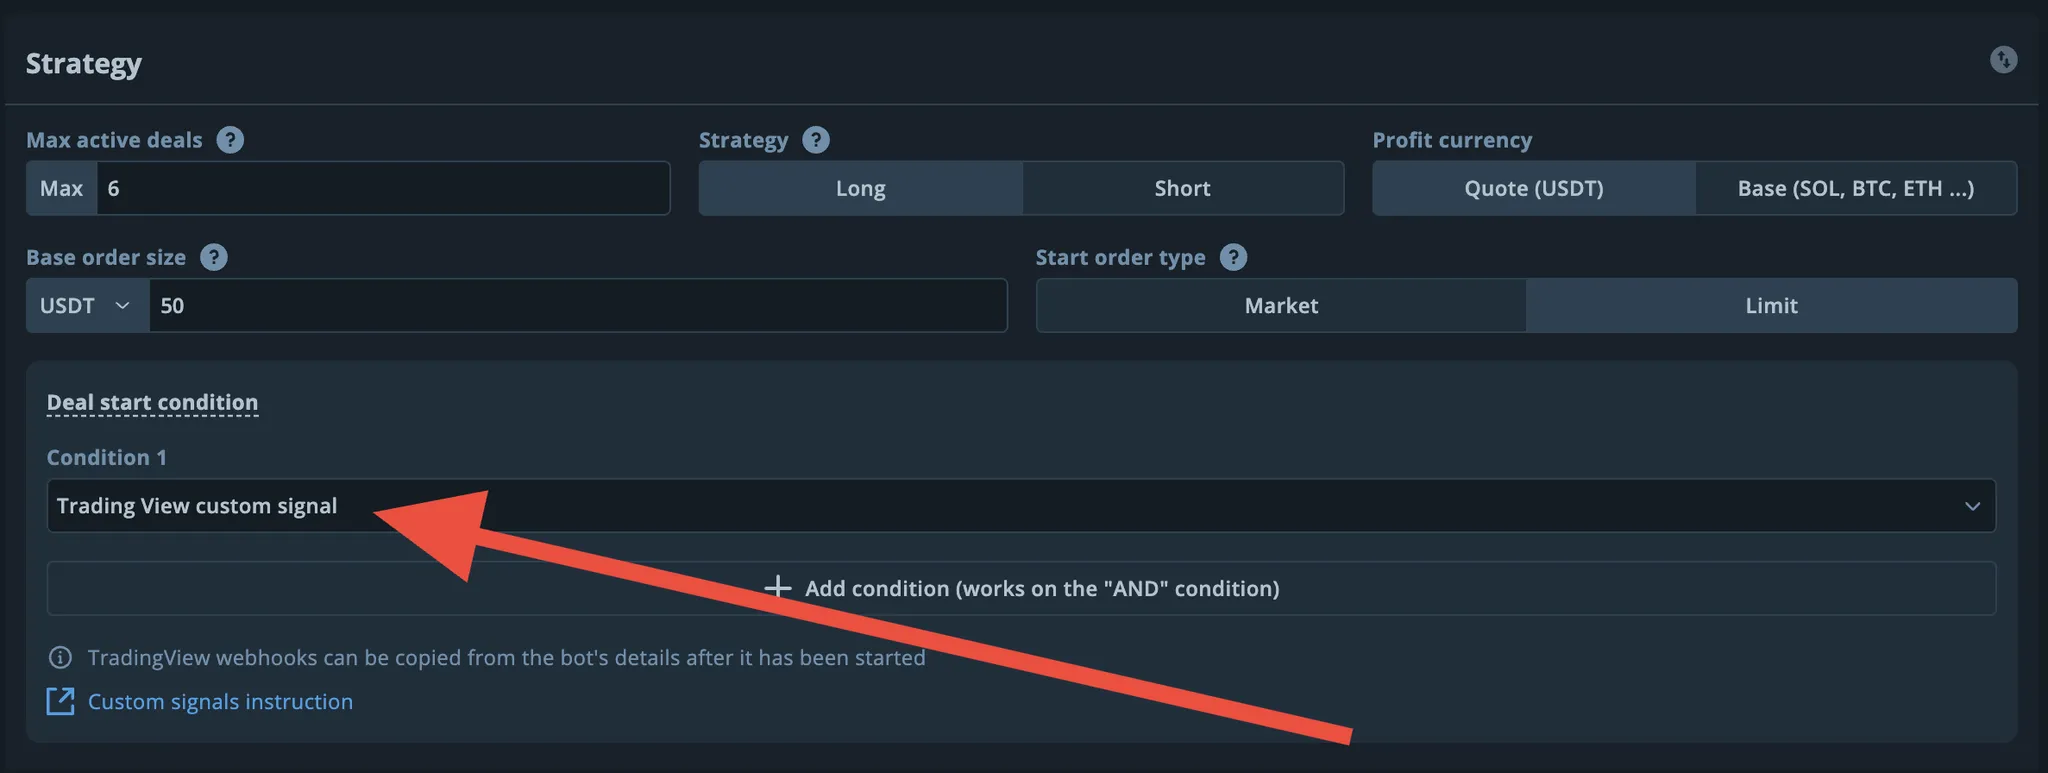
Task: Select Limit start order type
Action: 1771,305
